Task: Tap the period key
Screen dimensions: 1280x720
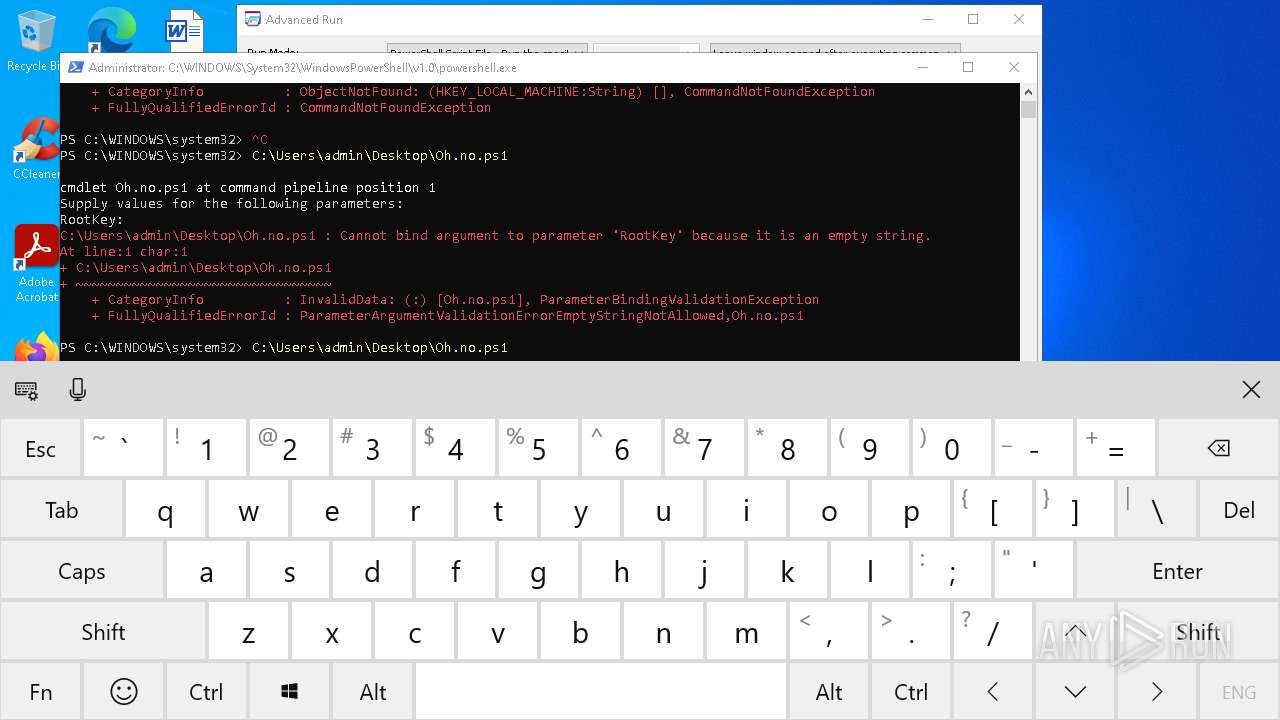Action: point(911,631)
